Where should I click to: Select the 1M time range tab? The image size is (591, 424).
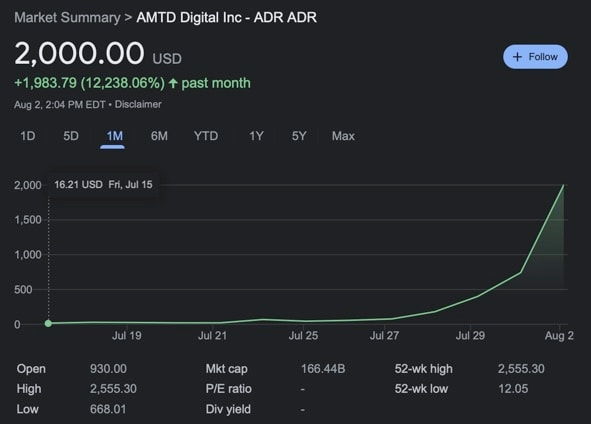pyautogui.click(x=115, y=136)
